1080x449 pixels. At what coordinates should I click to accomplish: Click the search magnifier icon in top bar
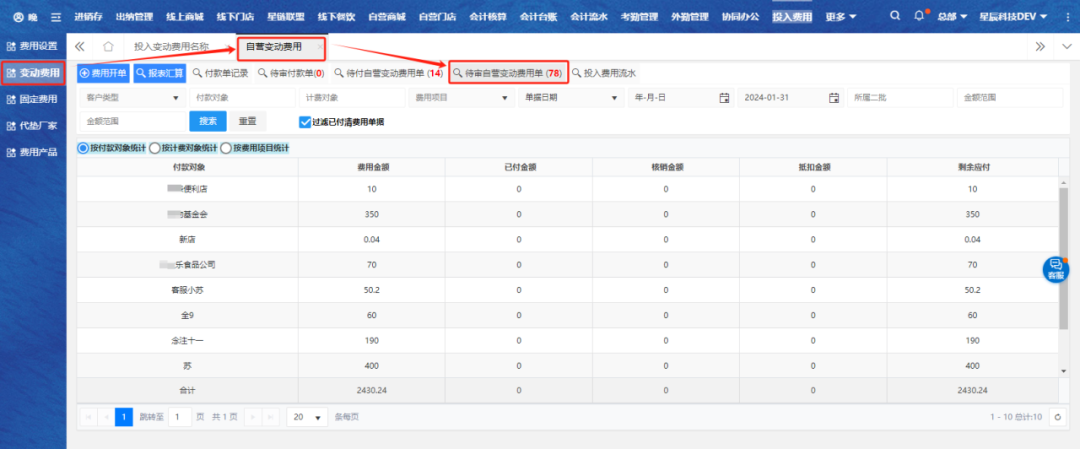(893, 17)
